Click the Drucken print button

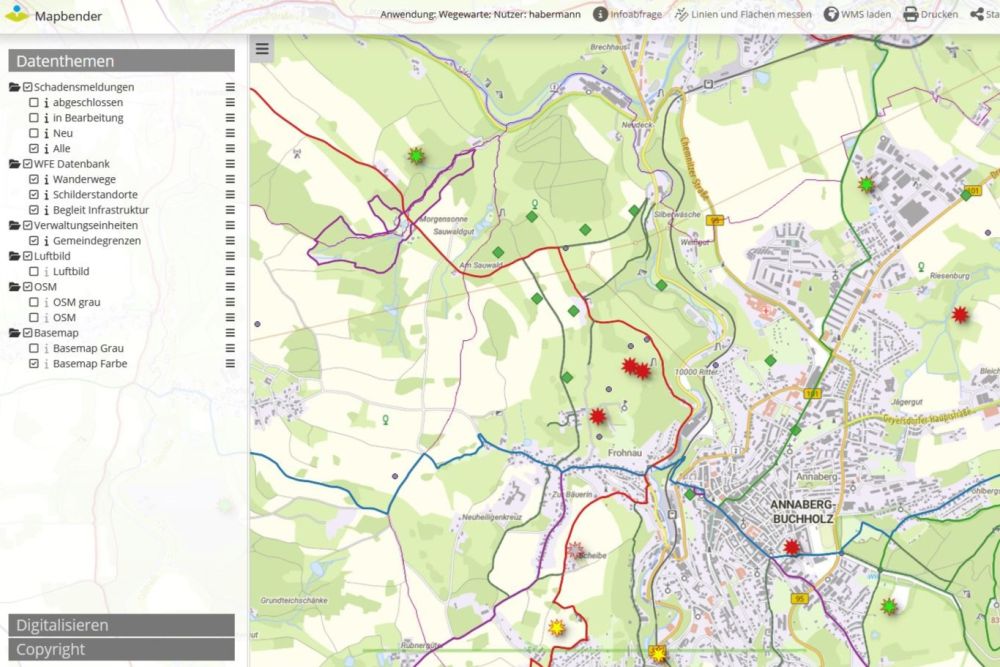tap(930, 14)
